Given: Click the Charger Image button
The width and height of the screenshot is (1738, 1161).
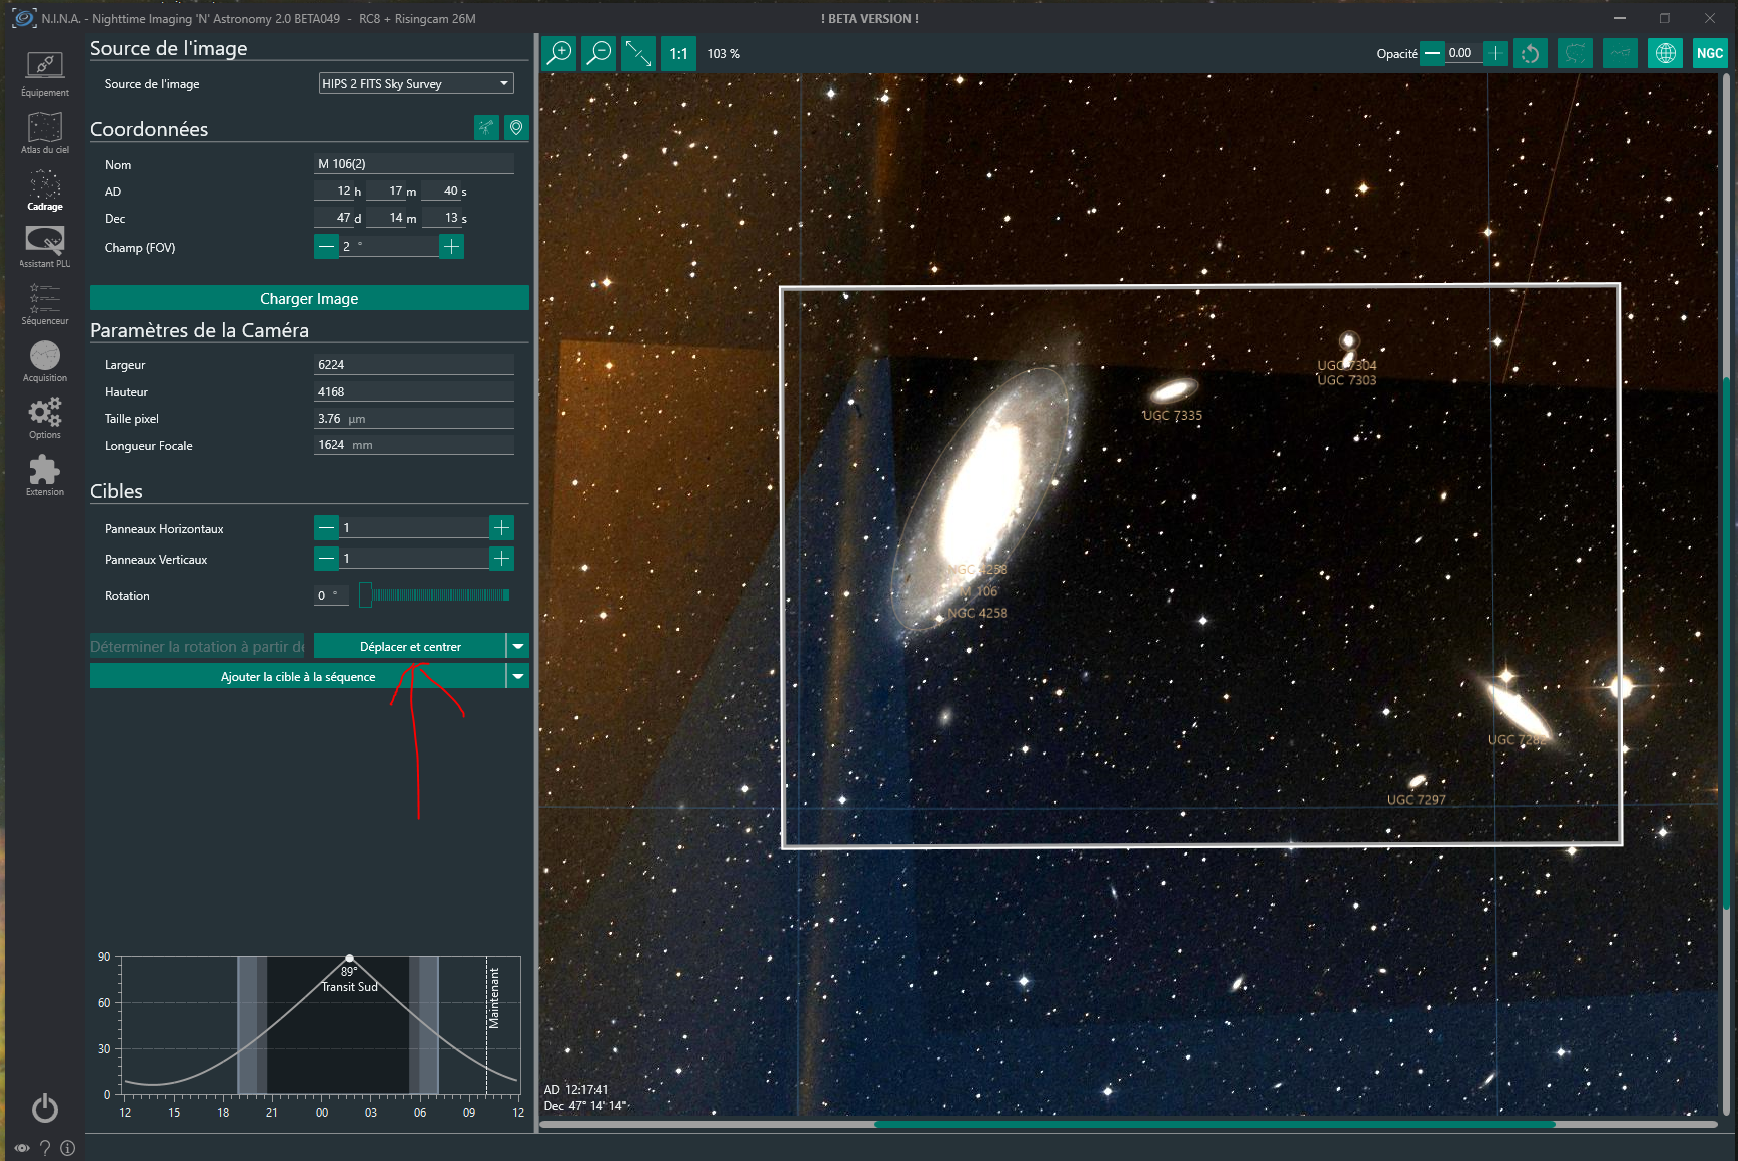Looking at the screenshot, I should click(309, 298).
